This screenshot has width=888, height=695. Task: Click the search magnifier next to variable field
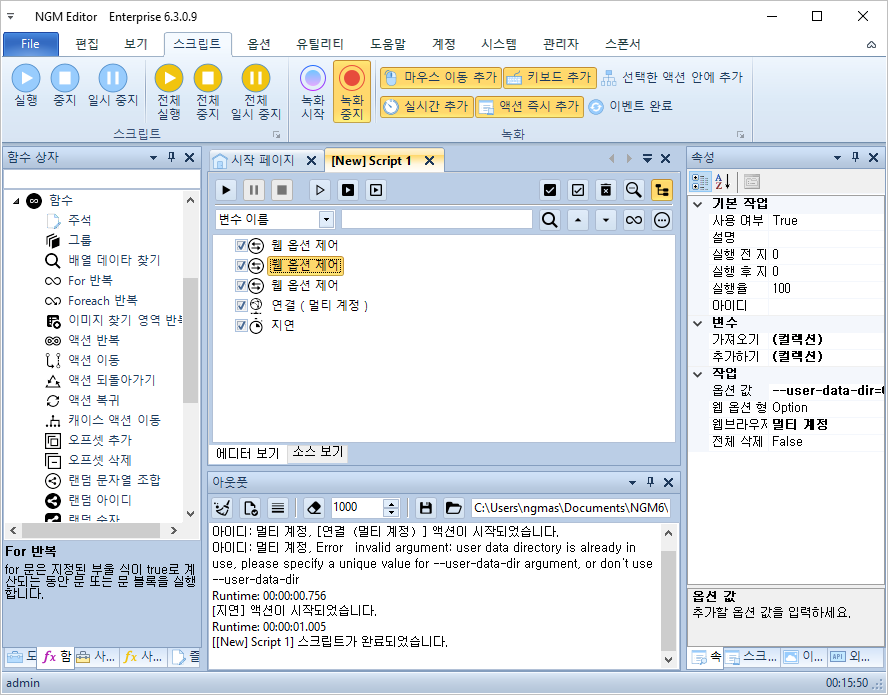549,220
